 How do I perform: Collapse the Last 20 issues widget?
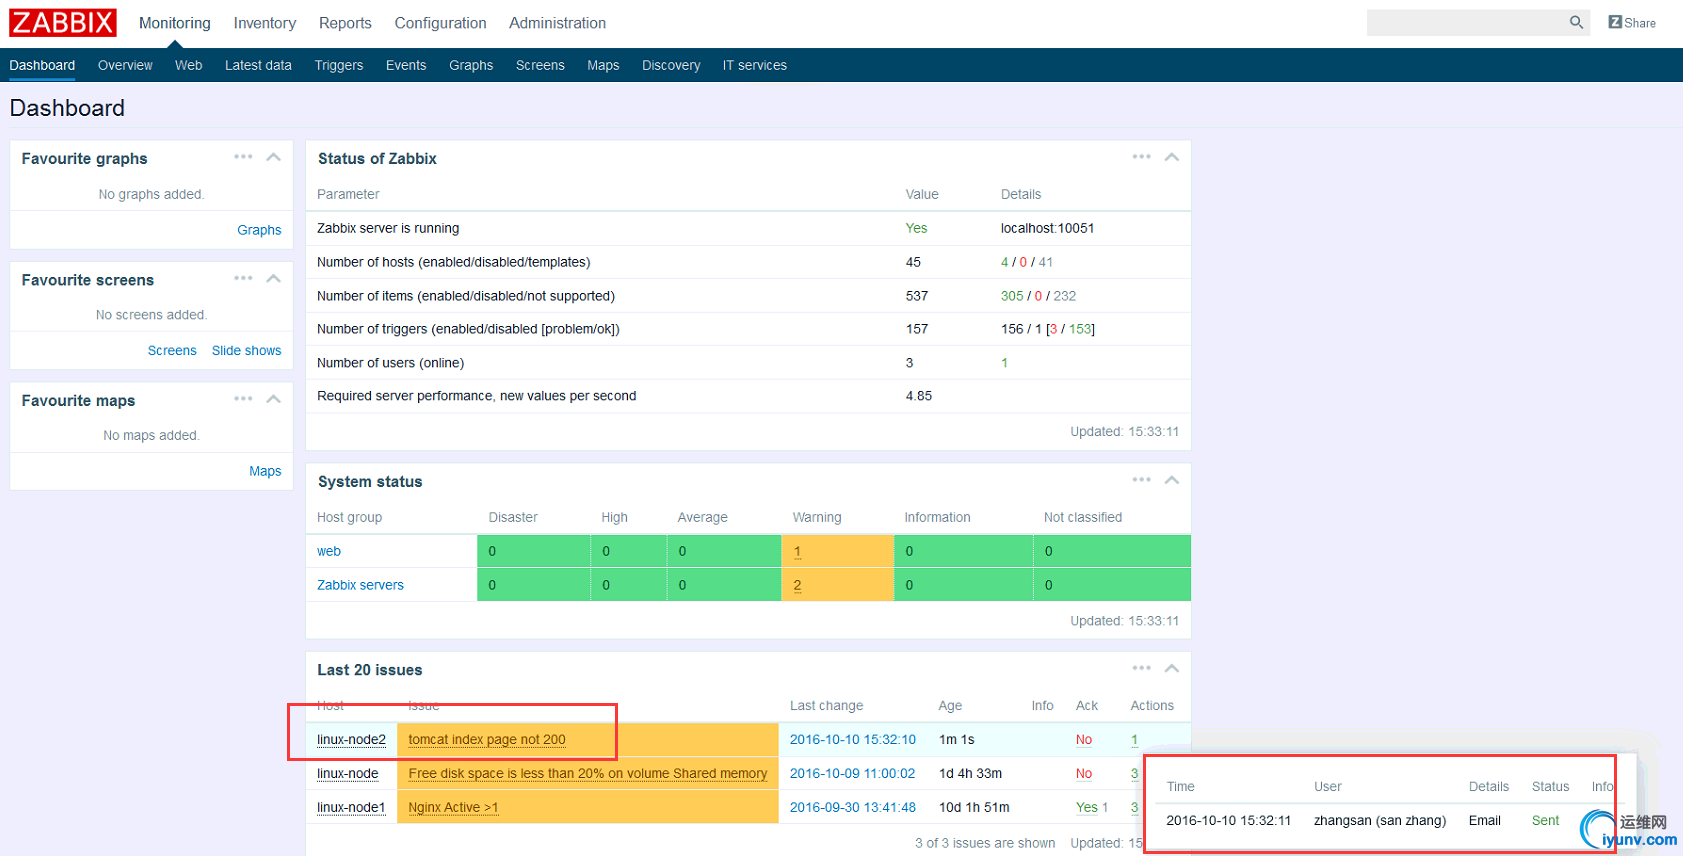(1172, 668)
